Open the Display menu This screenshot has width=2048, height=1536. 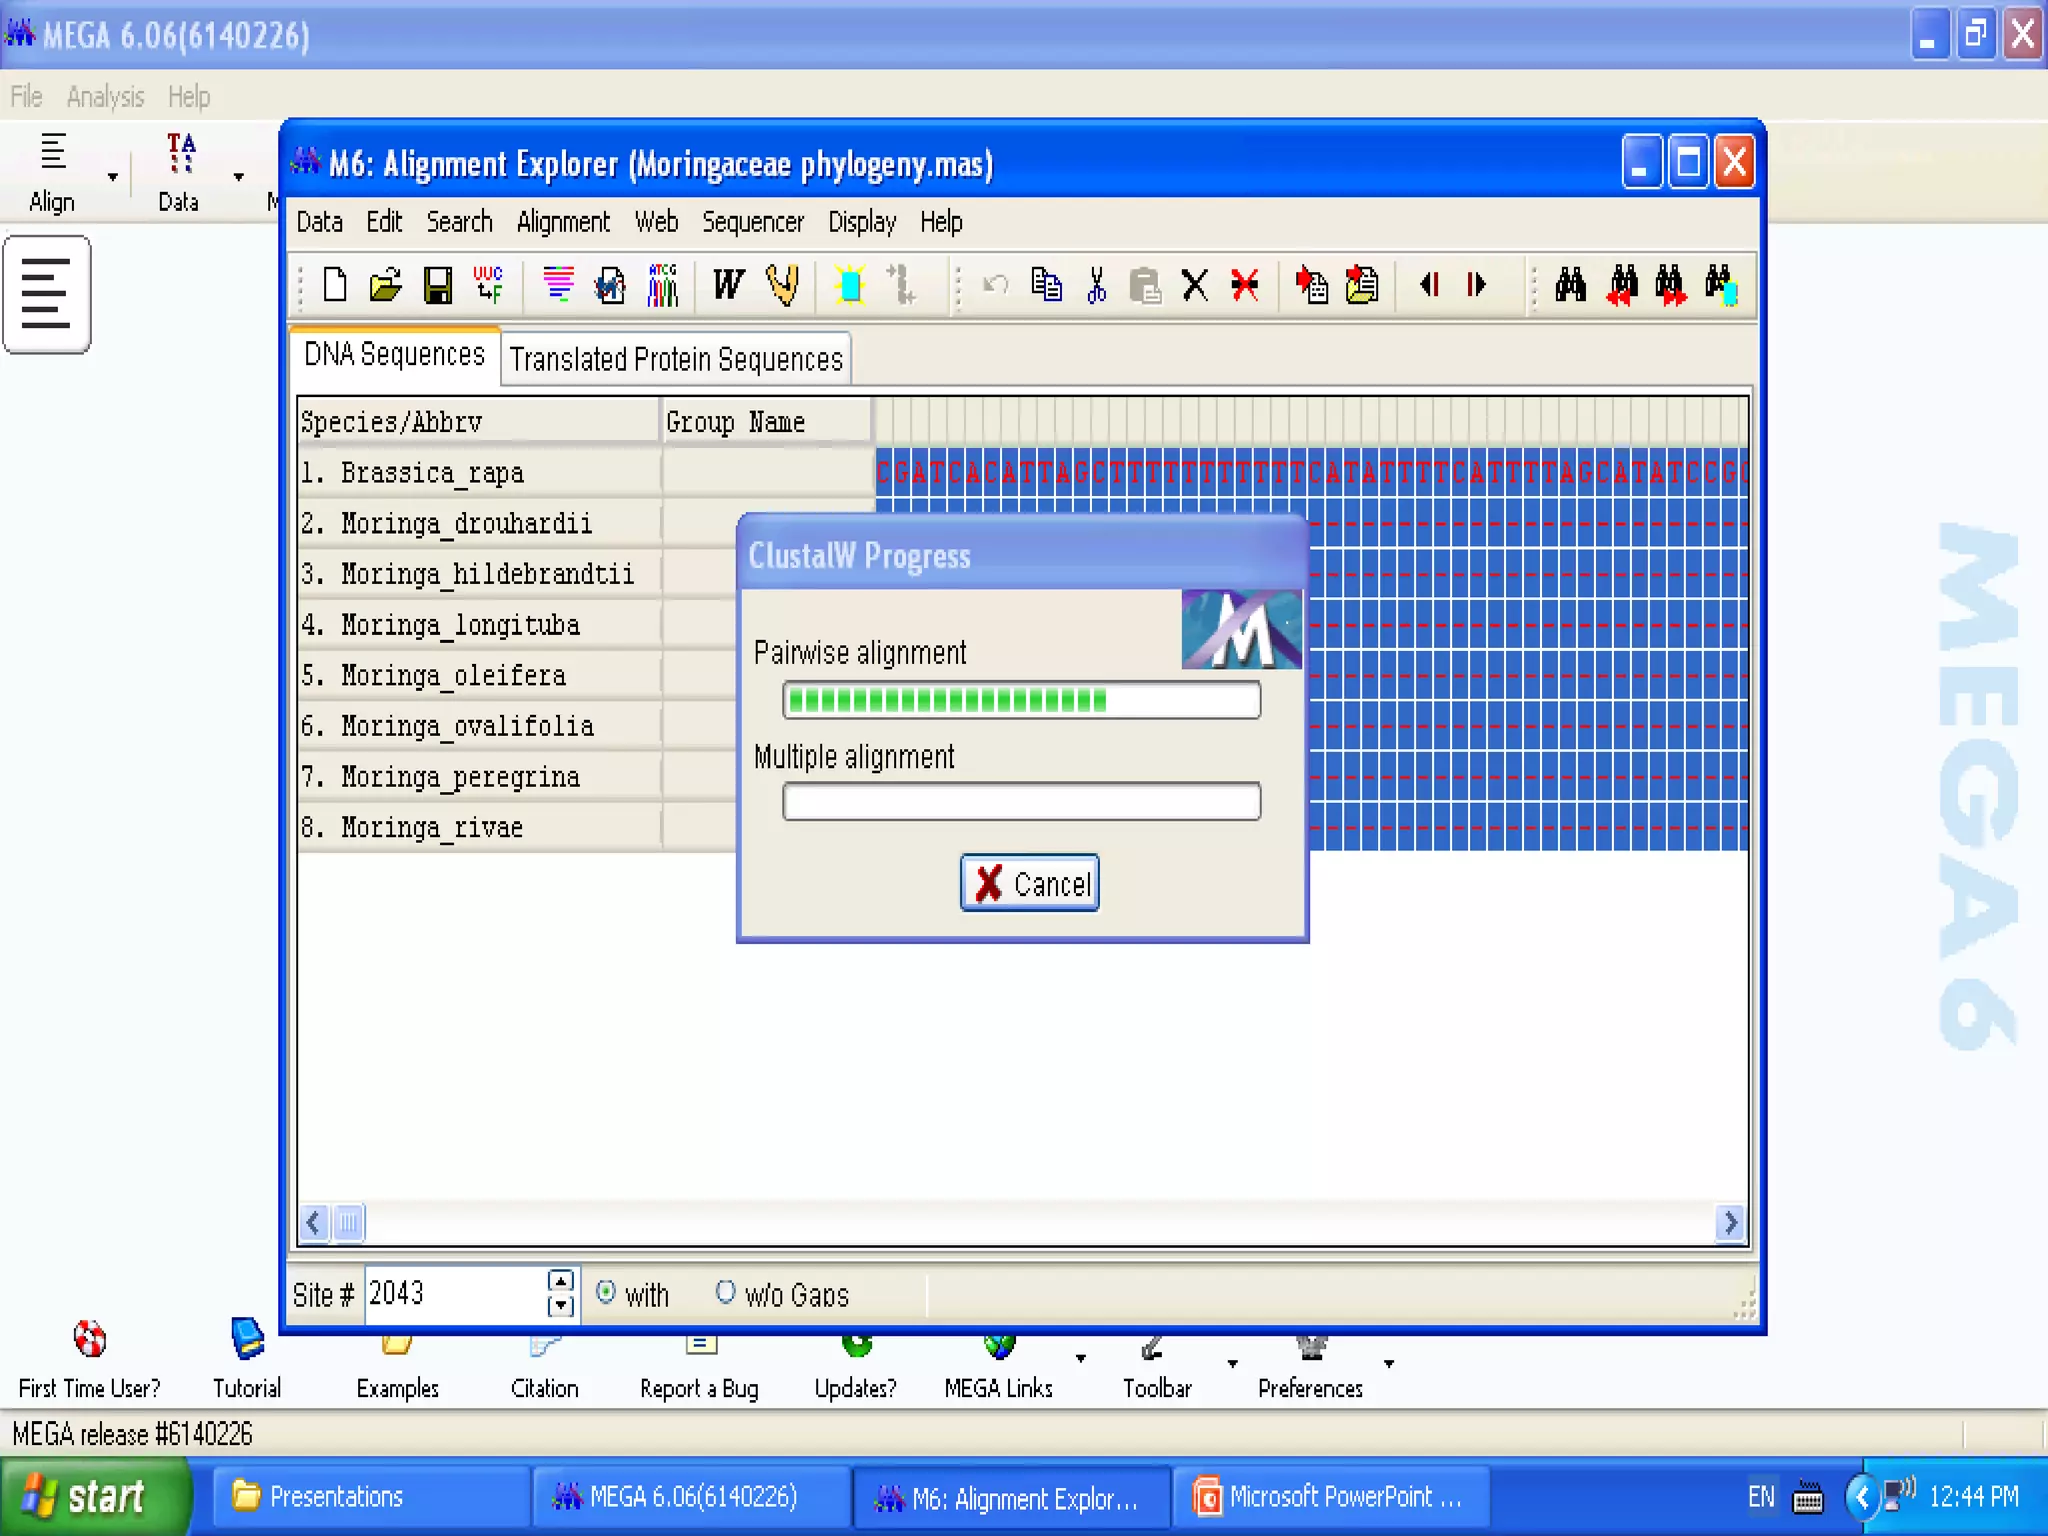click(x=862, y=222)
